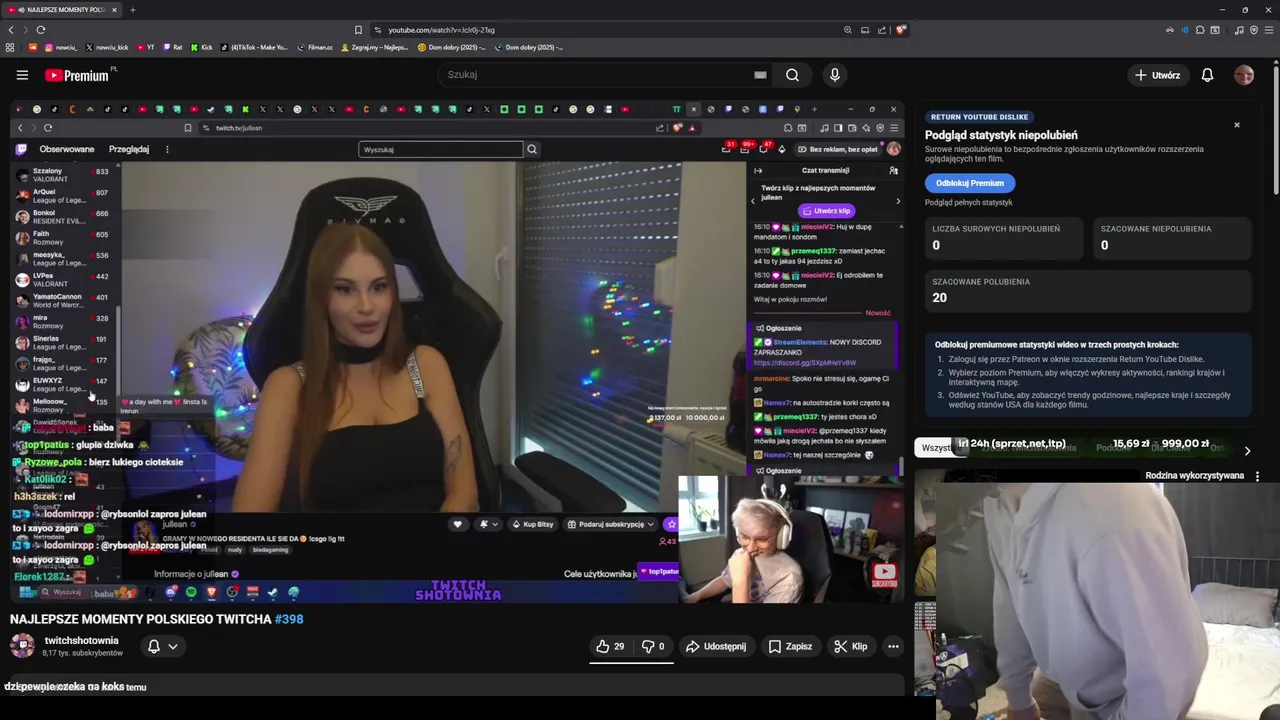Open the Brave Shields lion icon
1280x720 pixels.
(x=900, y=30)
